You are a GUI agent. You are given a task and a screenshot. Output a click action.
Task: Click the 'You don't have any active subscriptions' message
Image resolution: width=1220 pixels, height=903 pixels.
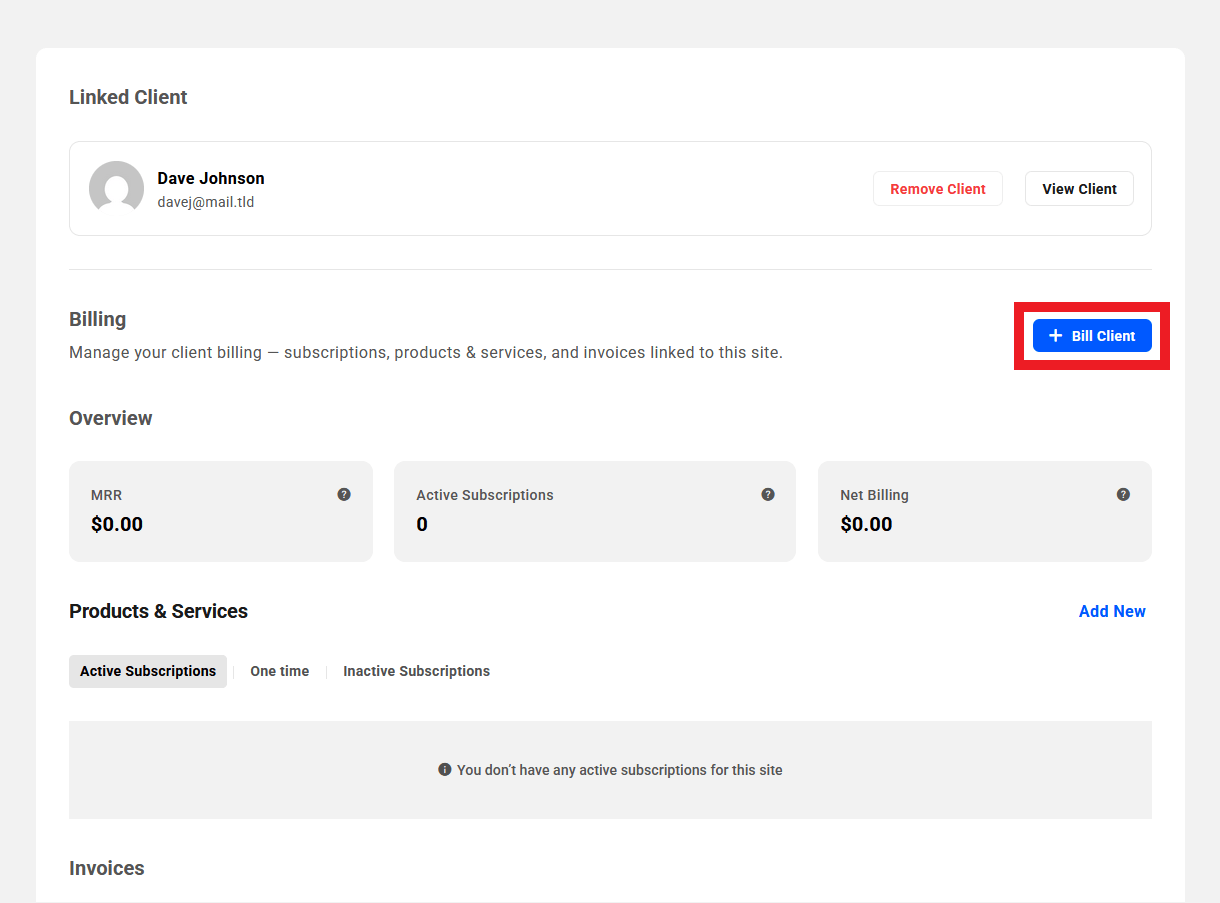pyautogui.click(x=620, y=770)
